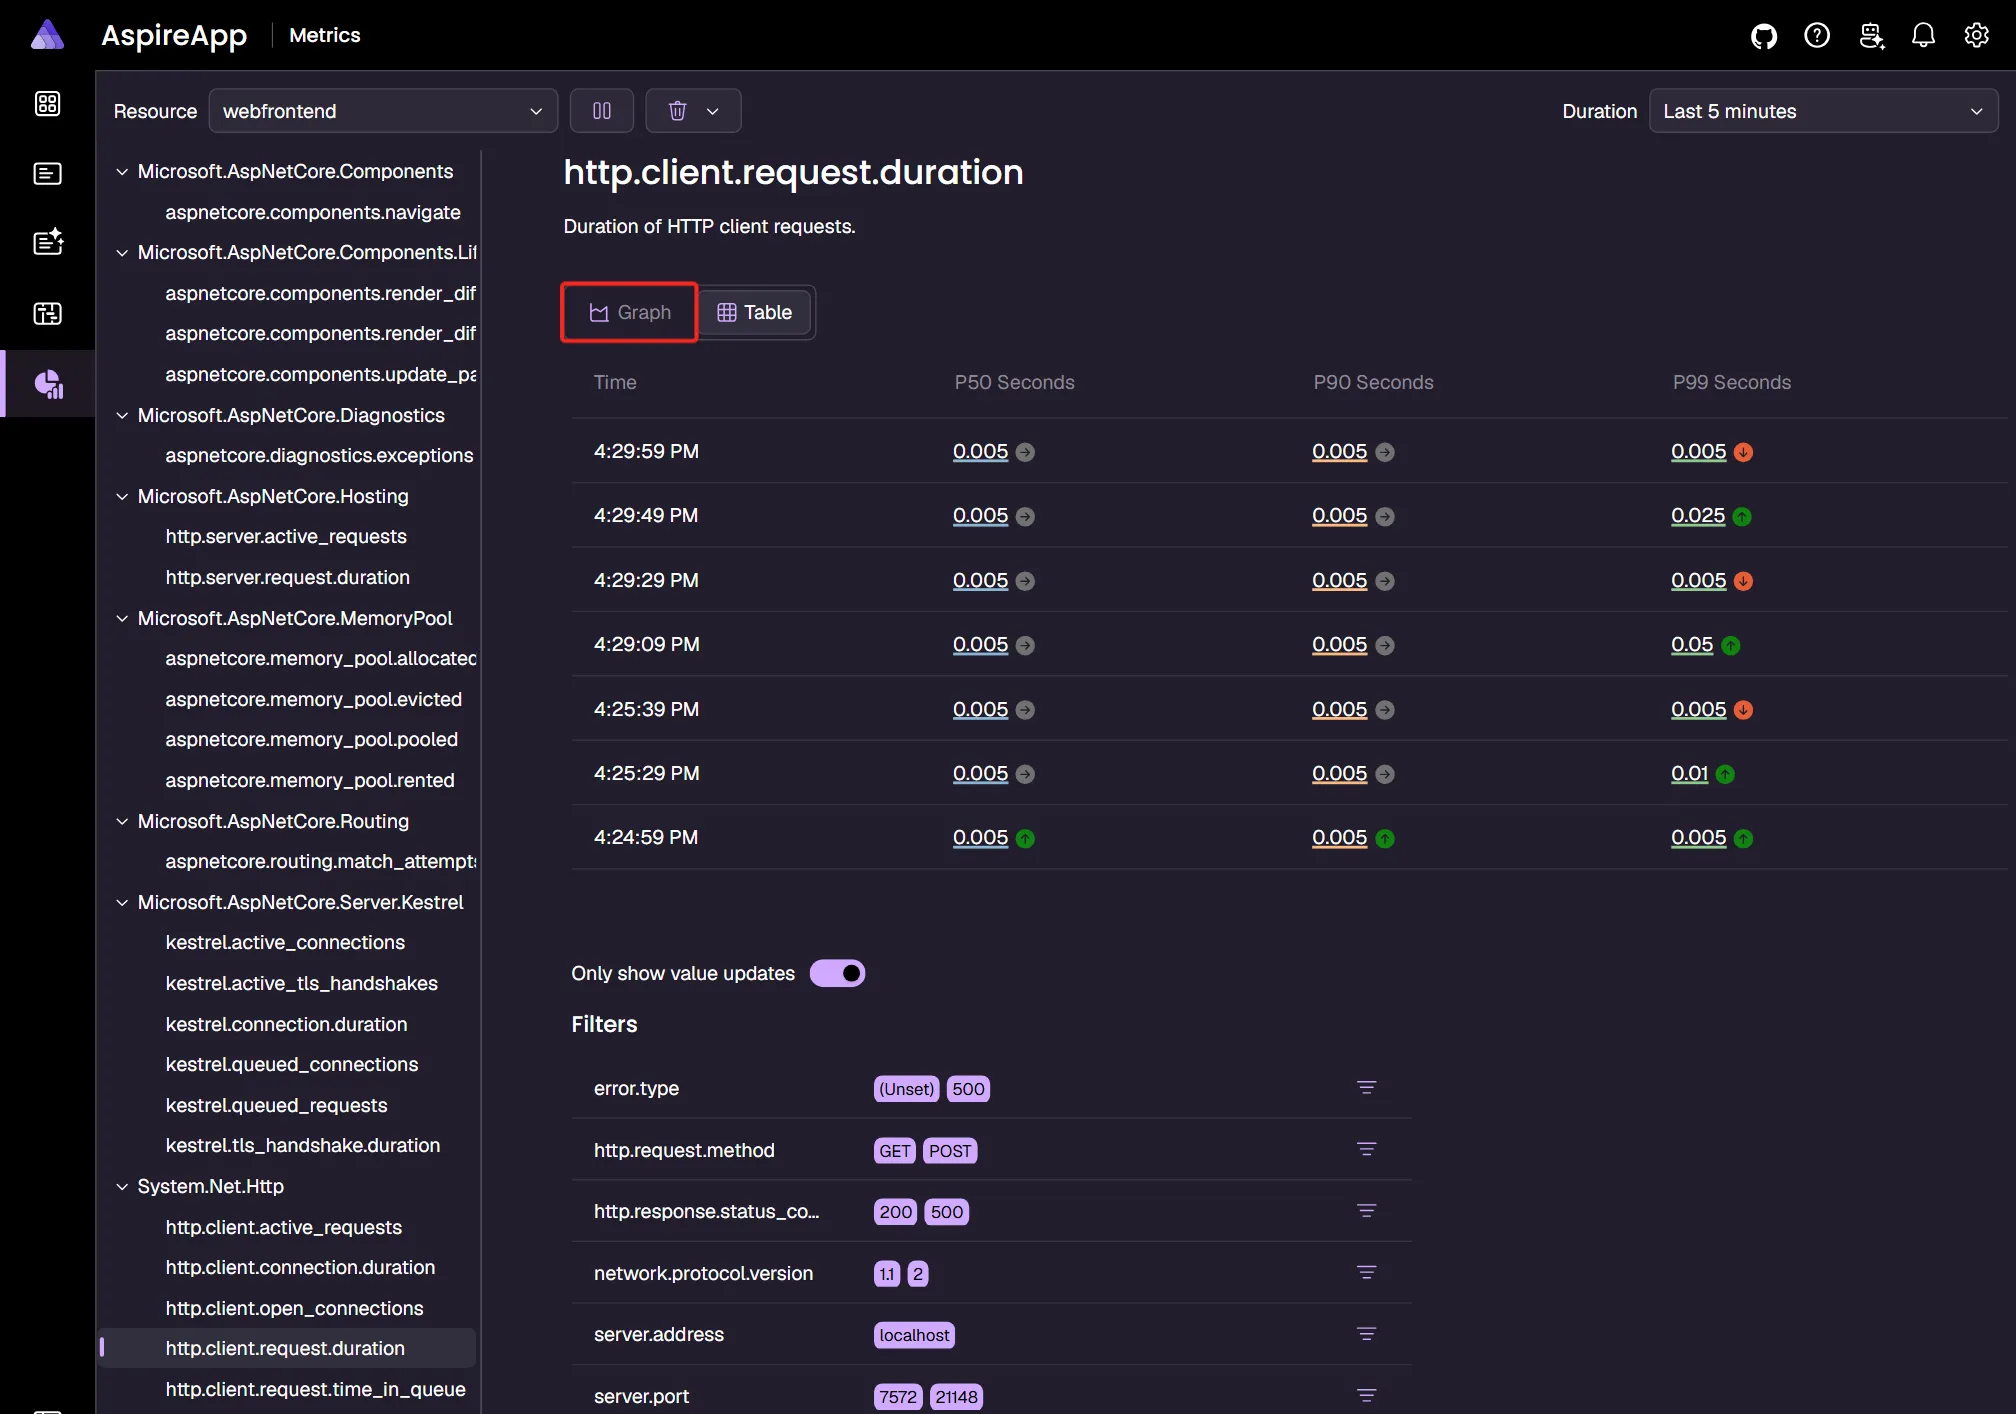2016x1414 pixels.
Task: Open filter for network.protocol.version row
Action: coord(1366,1273)
